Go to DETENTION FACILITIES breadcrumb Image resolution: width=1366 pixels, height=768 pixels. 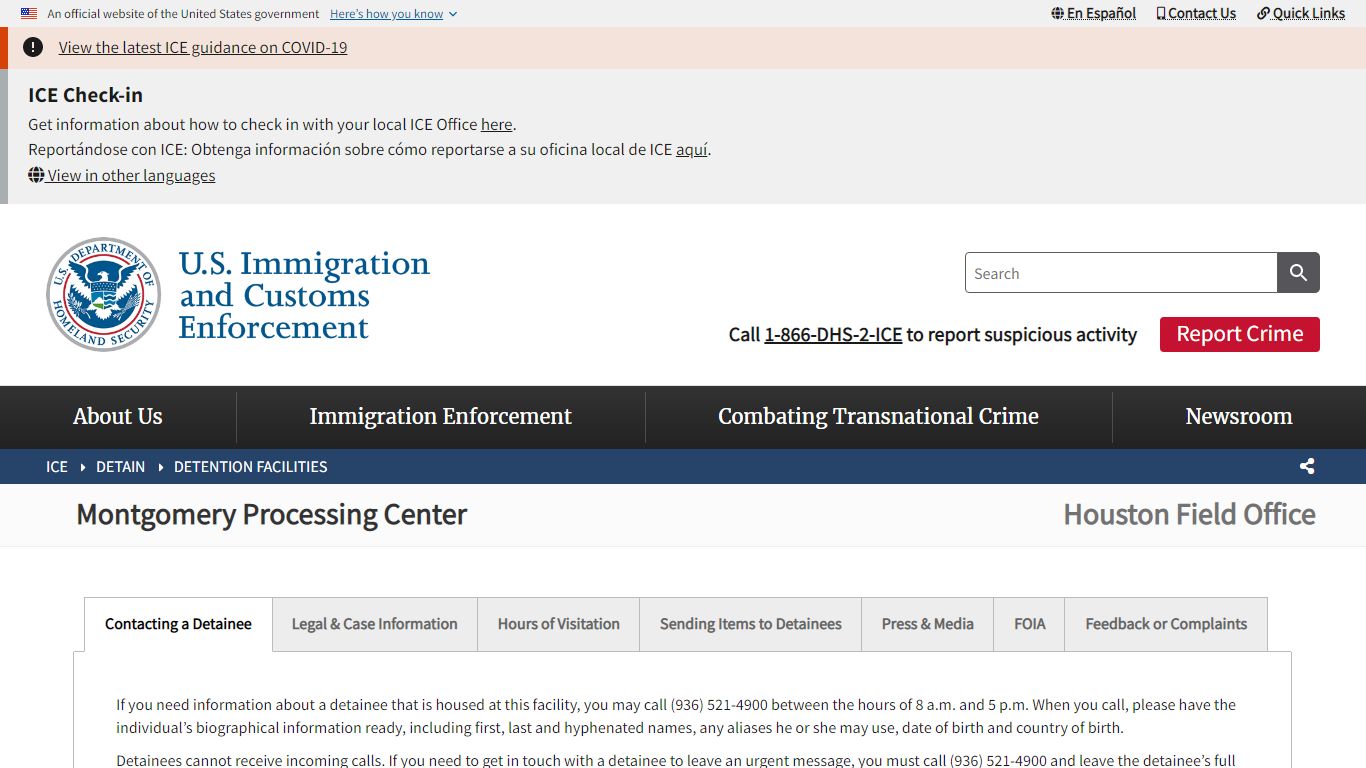tap(251, 467)
